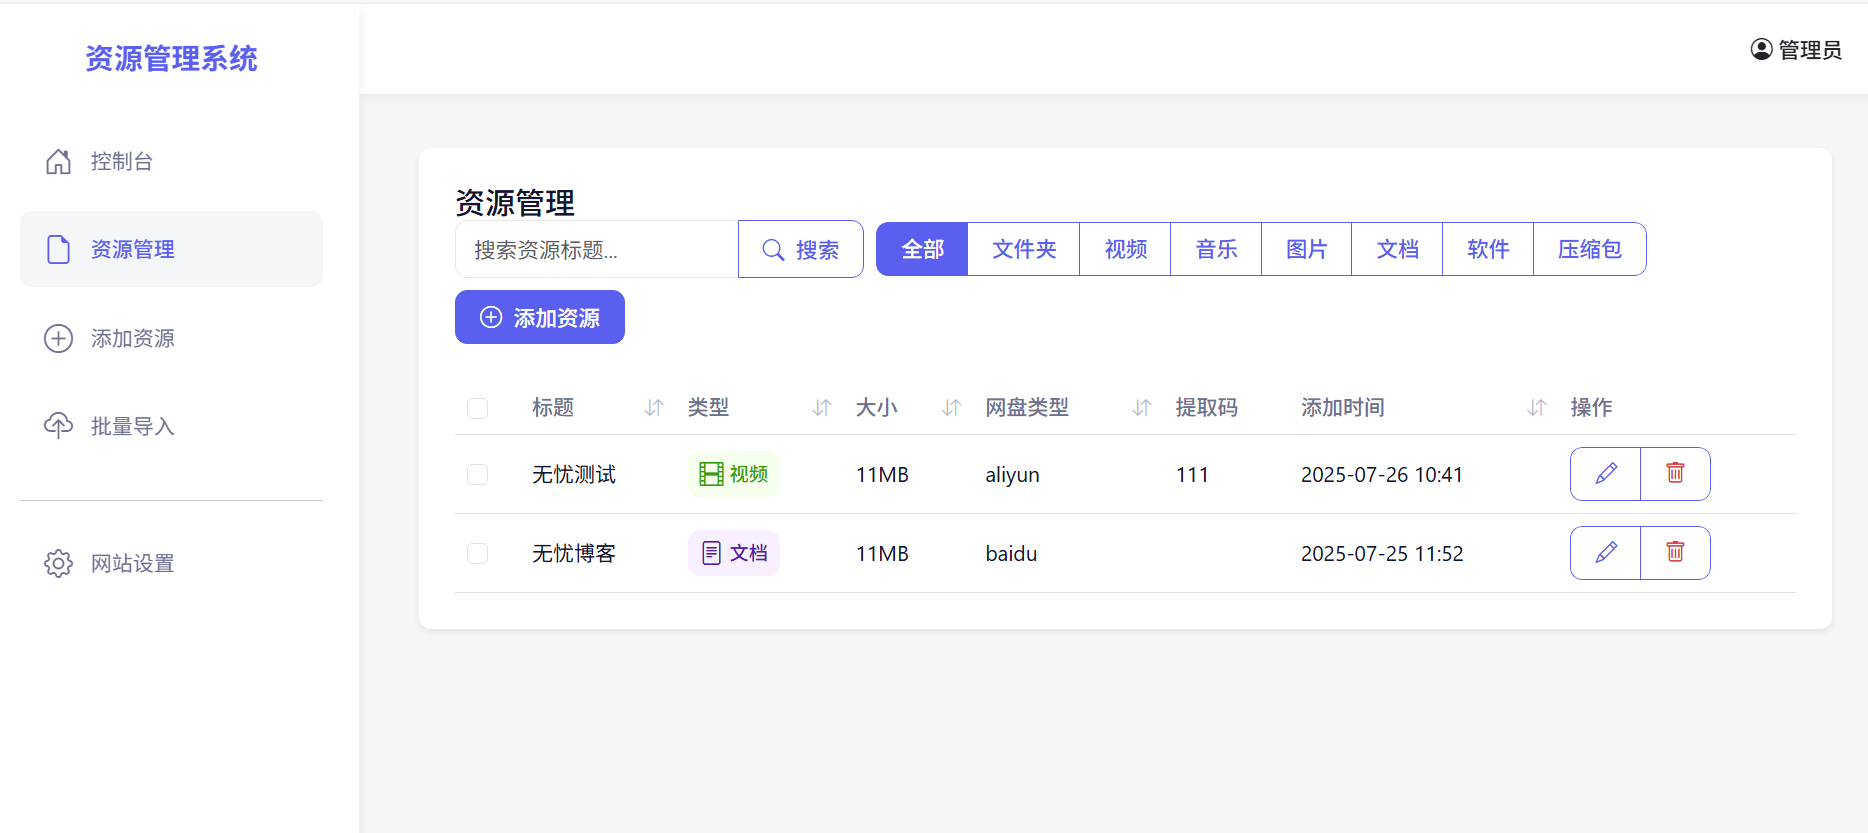This screenshot has height=833, width=1868.
Task: Edit the 无忧博客 row with pencil icon
Action: 1605,553
